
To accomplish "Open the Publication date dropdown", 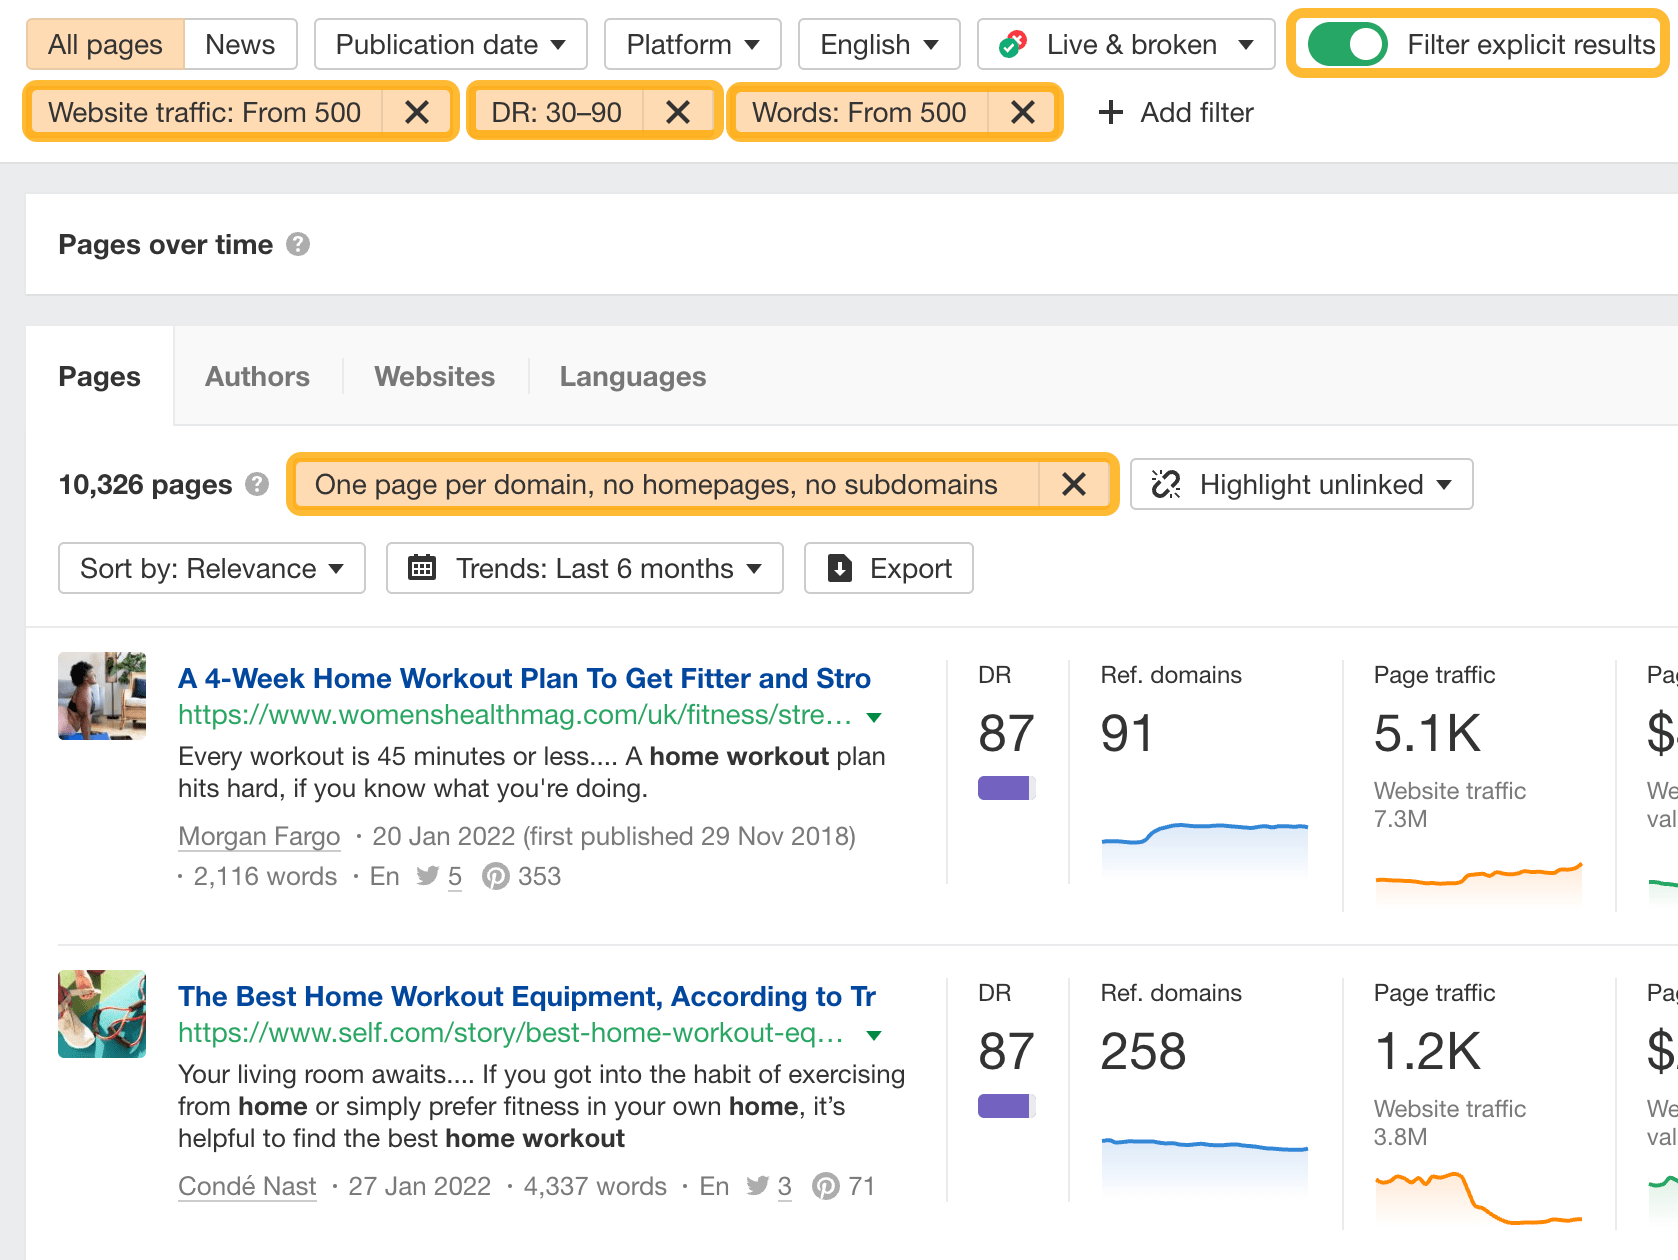I will 450,44.
